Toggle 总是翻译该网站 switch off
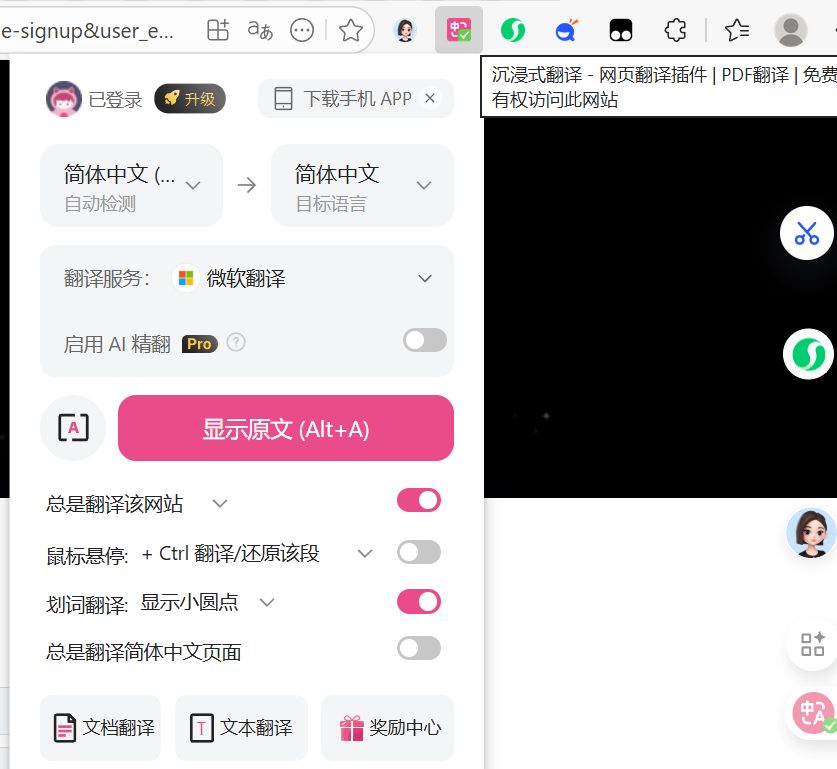Image resolution: width=837 pixels, height=769 pixels. pos(419,501)
